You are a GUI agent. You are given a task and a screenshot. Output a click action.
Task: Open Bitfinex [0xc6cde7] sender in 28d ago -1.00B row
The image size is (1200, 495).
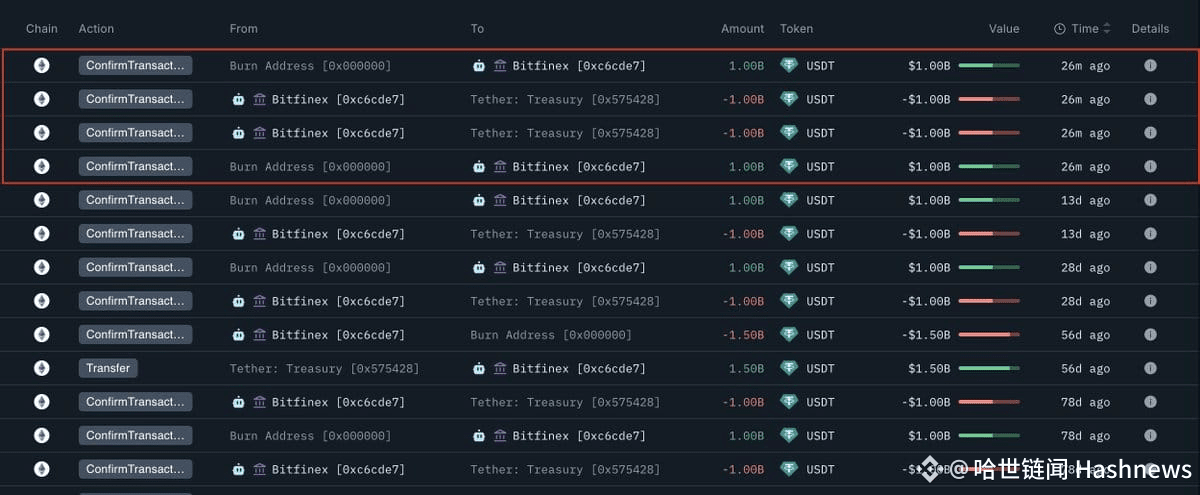pyautogui.click(x=338, y=302)
